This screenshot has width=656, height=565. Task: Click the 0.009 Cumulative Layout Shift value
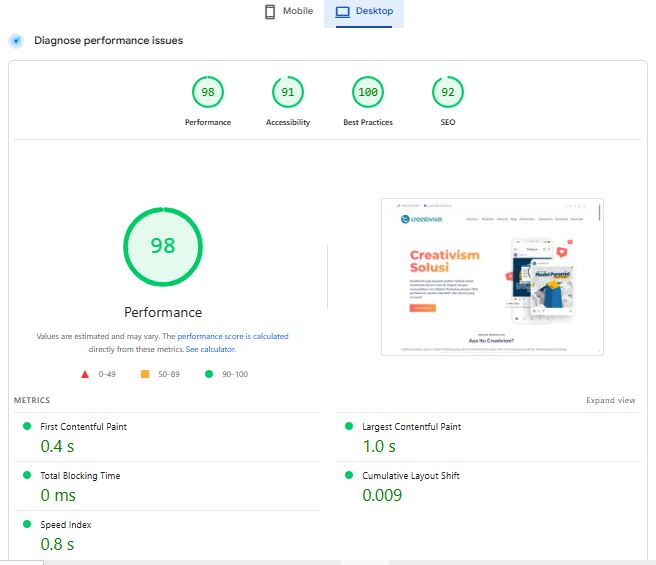tap(382, 495)
